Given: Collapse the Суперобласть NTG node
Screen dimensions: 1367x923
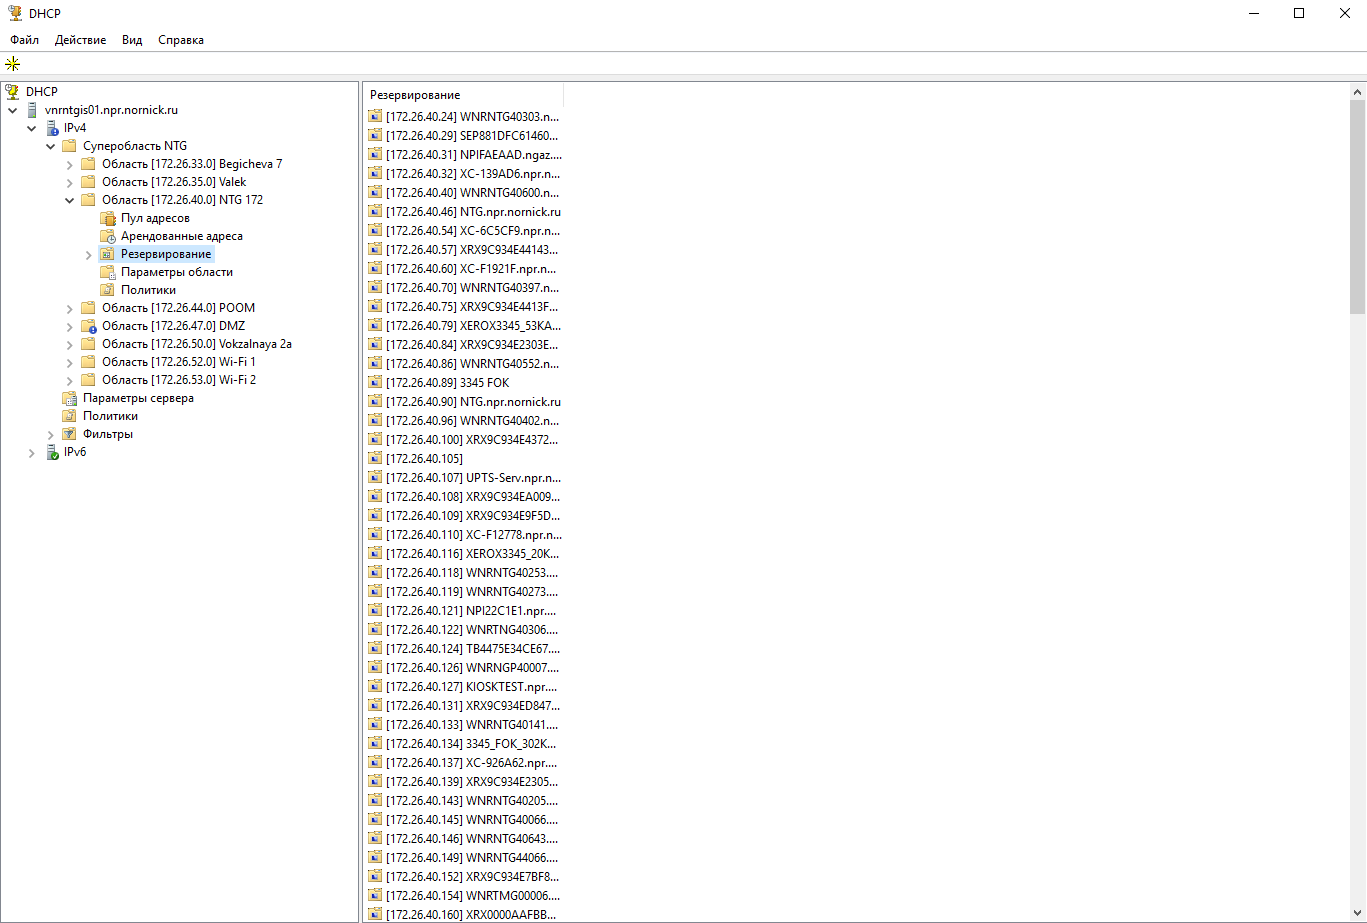Looking at the screenshot, I should click(50, 146).
